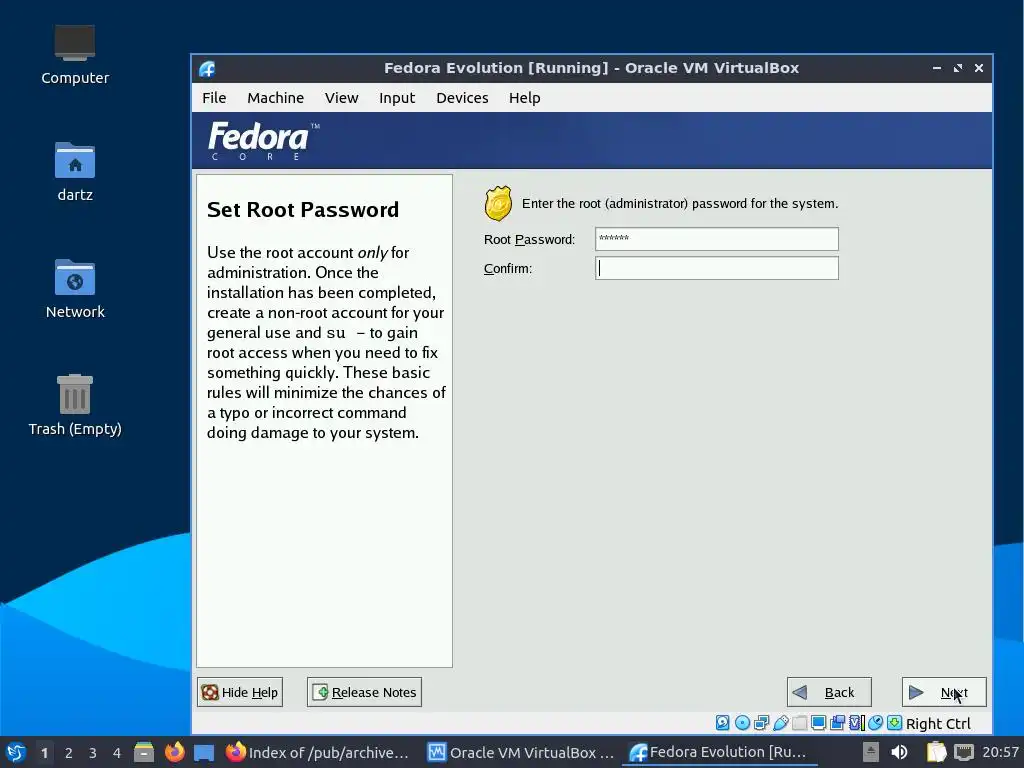Open the USB devices status icon
Screen dimensions: 1024x768
[780, 723]
